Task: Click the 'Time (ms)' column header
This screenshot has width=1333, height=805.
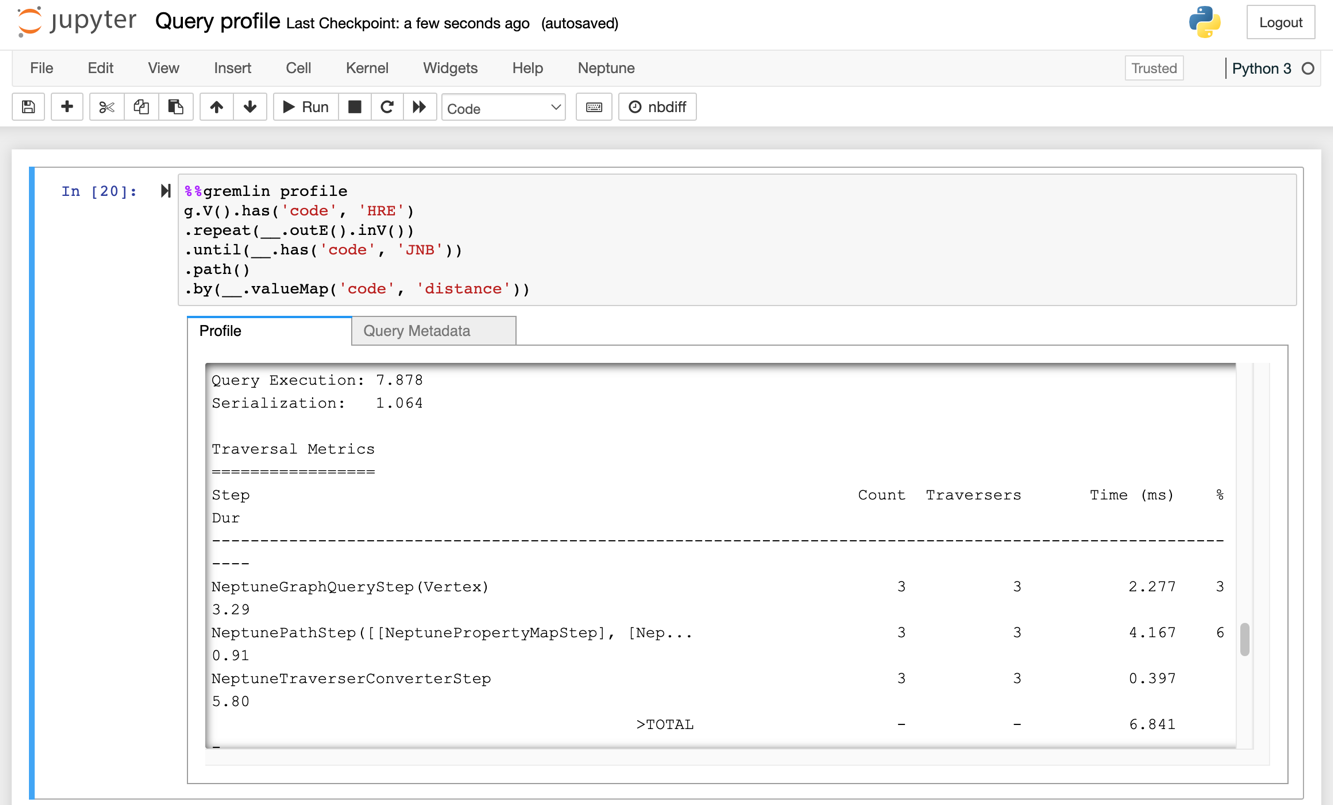Action: [1132, 495]
